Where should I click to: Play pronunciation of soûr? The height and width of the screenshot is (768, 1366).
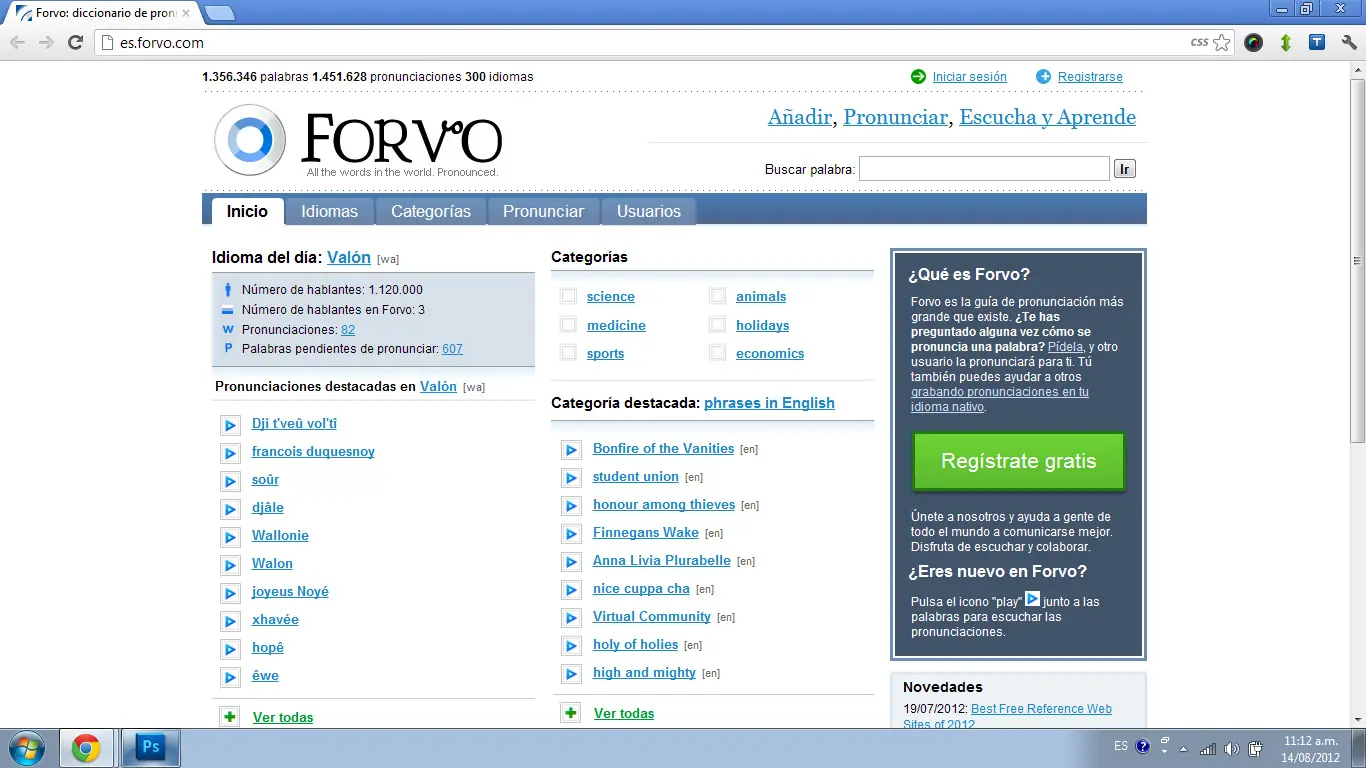pos(230,481)
